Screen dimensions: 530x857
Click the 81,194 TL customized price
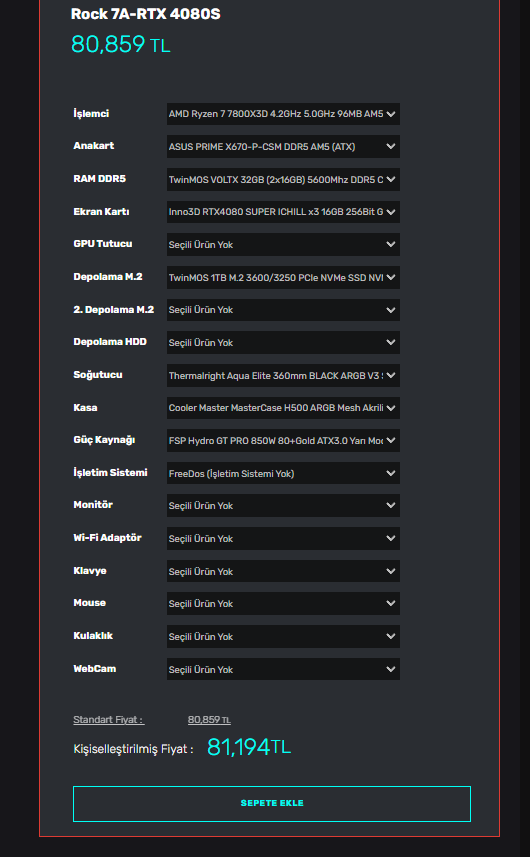tap(249, 747)
